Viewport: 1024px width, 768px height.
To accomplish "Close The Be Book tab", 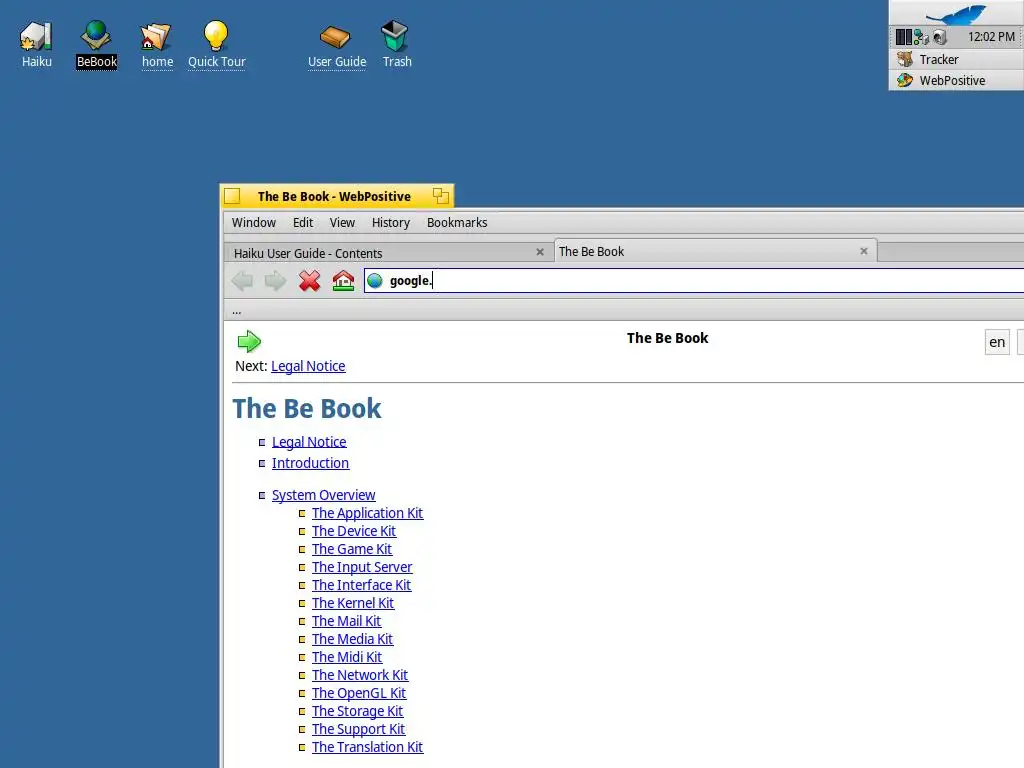I will click(864, 251).
